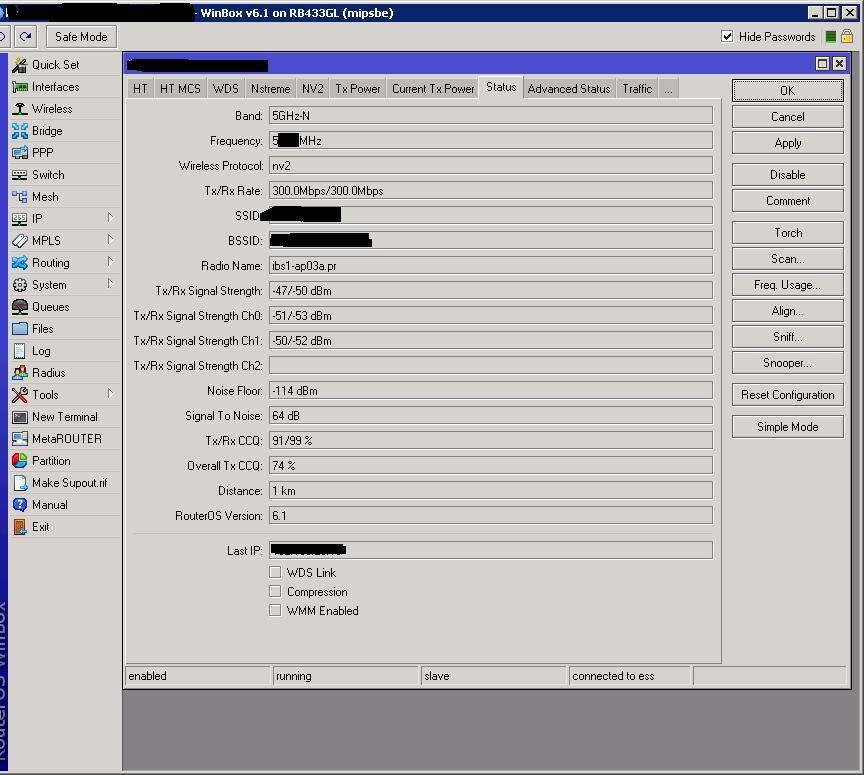This screenshot has height=775, width=864.
Task: Open the Align... tool
Action: pos(787,311)
